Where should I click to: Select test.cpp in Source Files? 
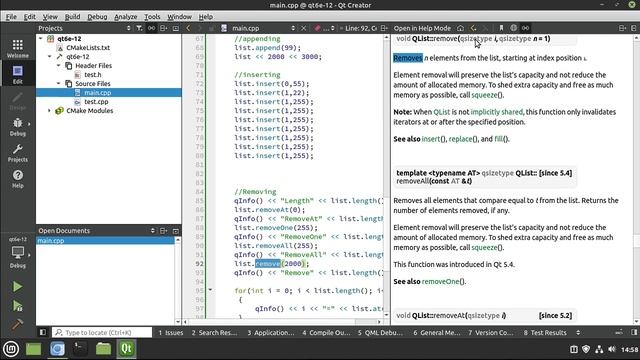click(x=96, y=102)
